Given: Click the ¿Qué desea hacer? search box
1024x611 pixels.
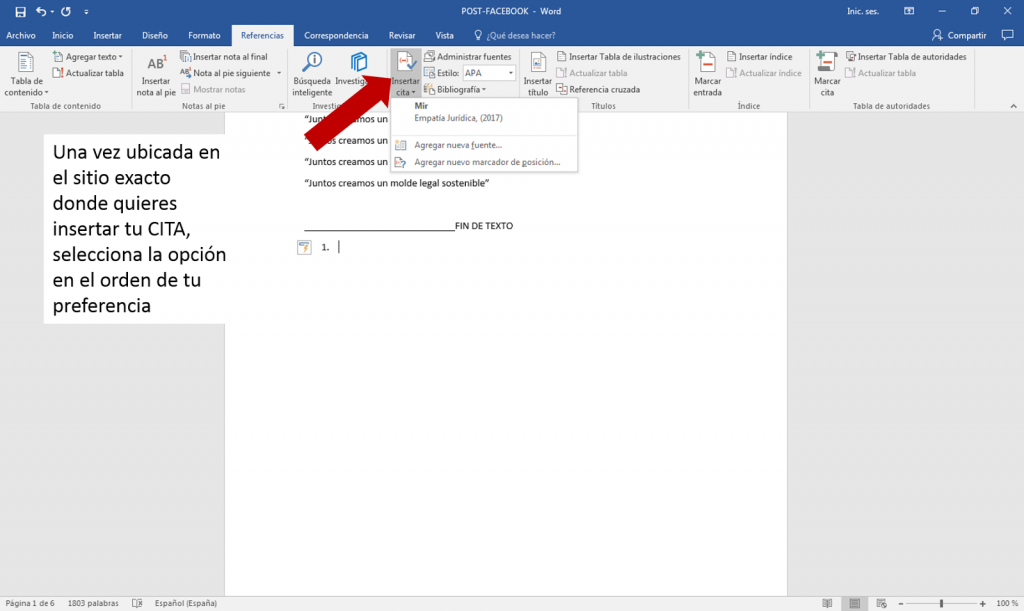Looking at the screenshot, I should 515,35.
